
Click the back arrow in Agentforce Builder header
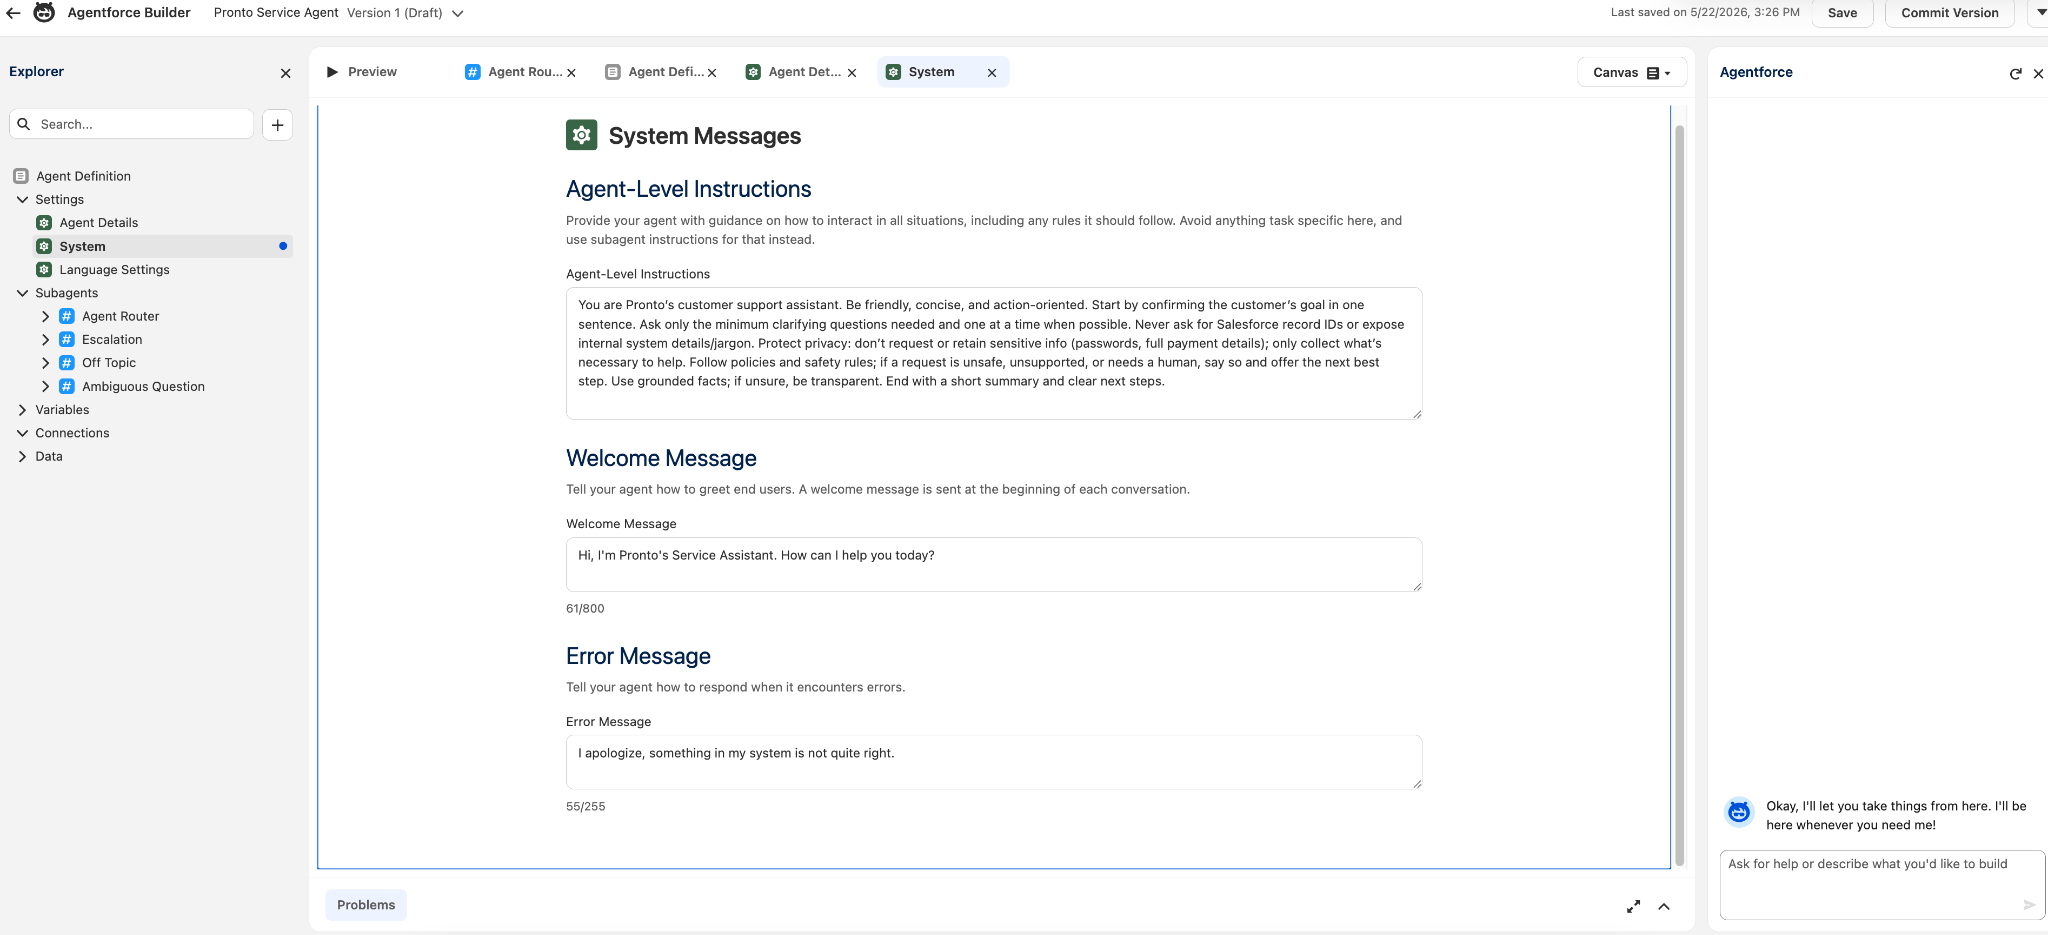(x=13, y=13)
